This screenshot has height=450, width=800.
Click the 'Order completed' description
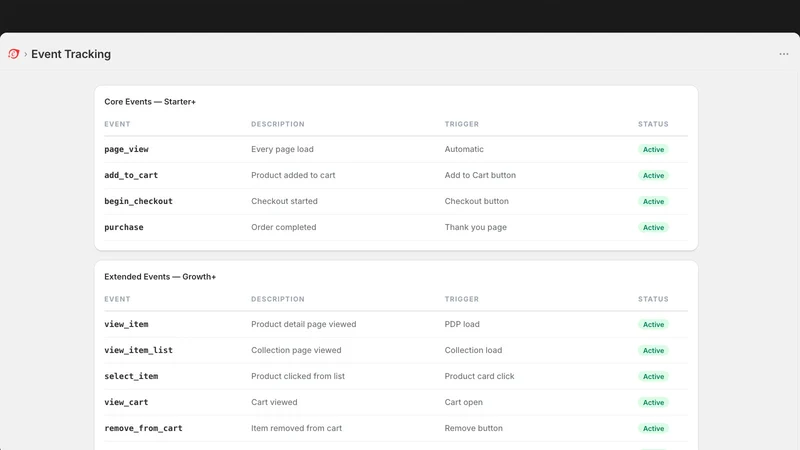point(284,227)
